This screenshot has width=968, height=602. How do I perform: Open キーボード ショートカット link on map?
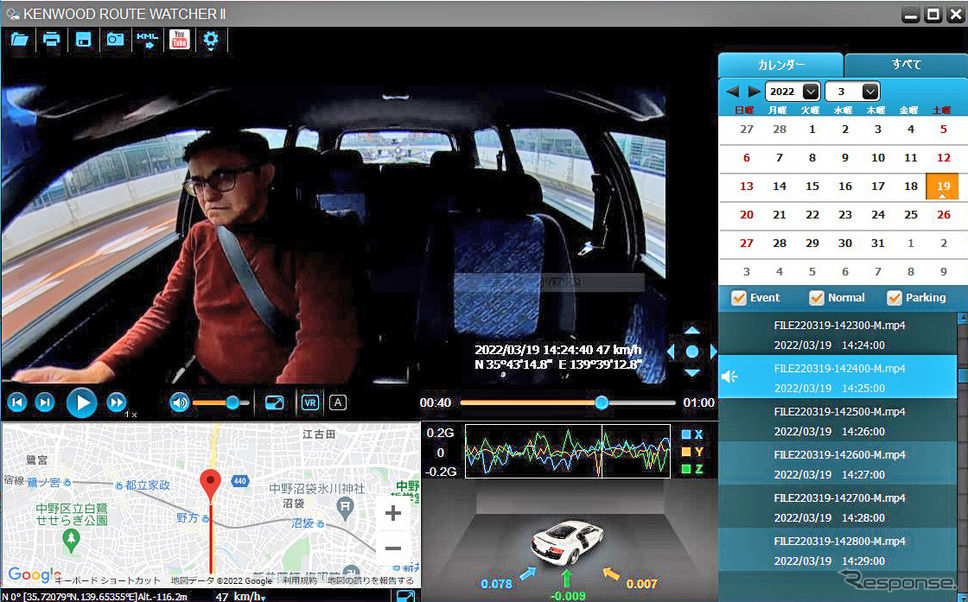coord(108,581)
